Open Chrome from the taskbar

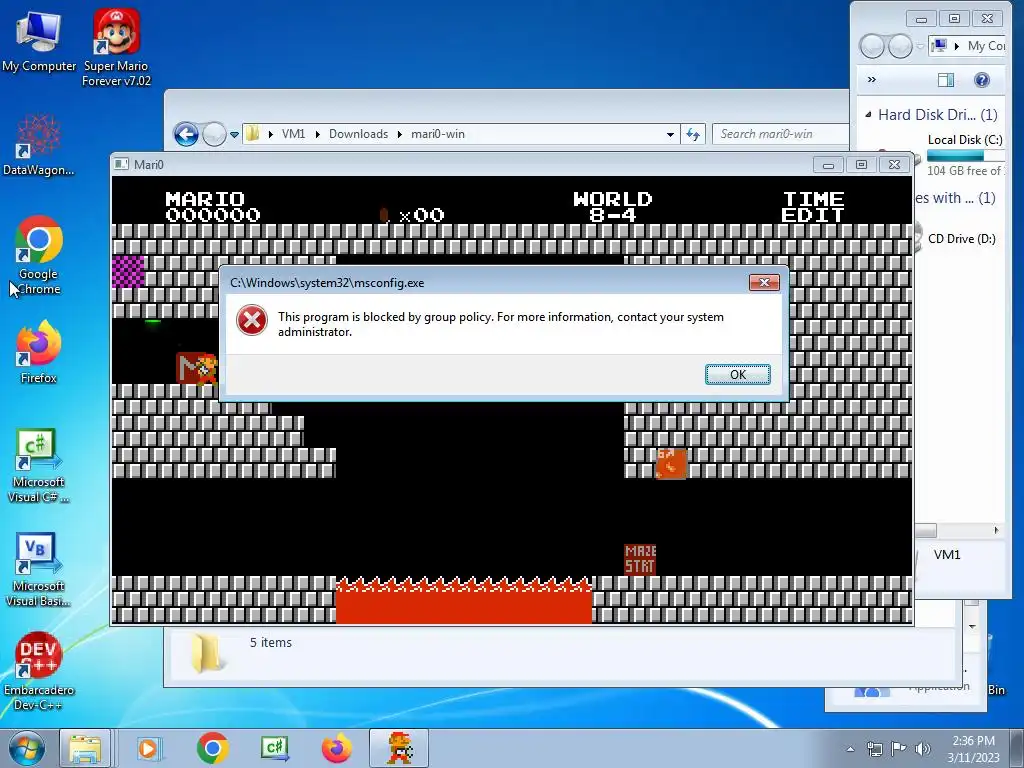(x=212, y=748)
